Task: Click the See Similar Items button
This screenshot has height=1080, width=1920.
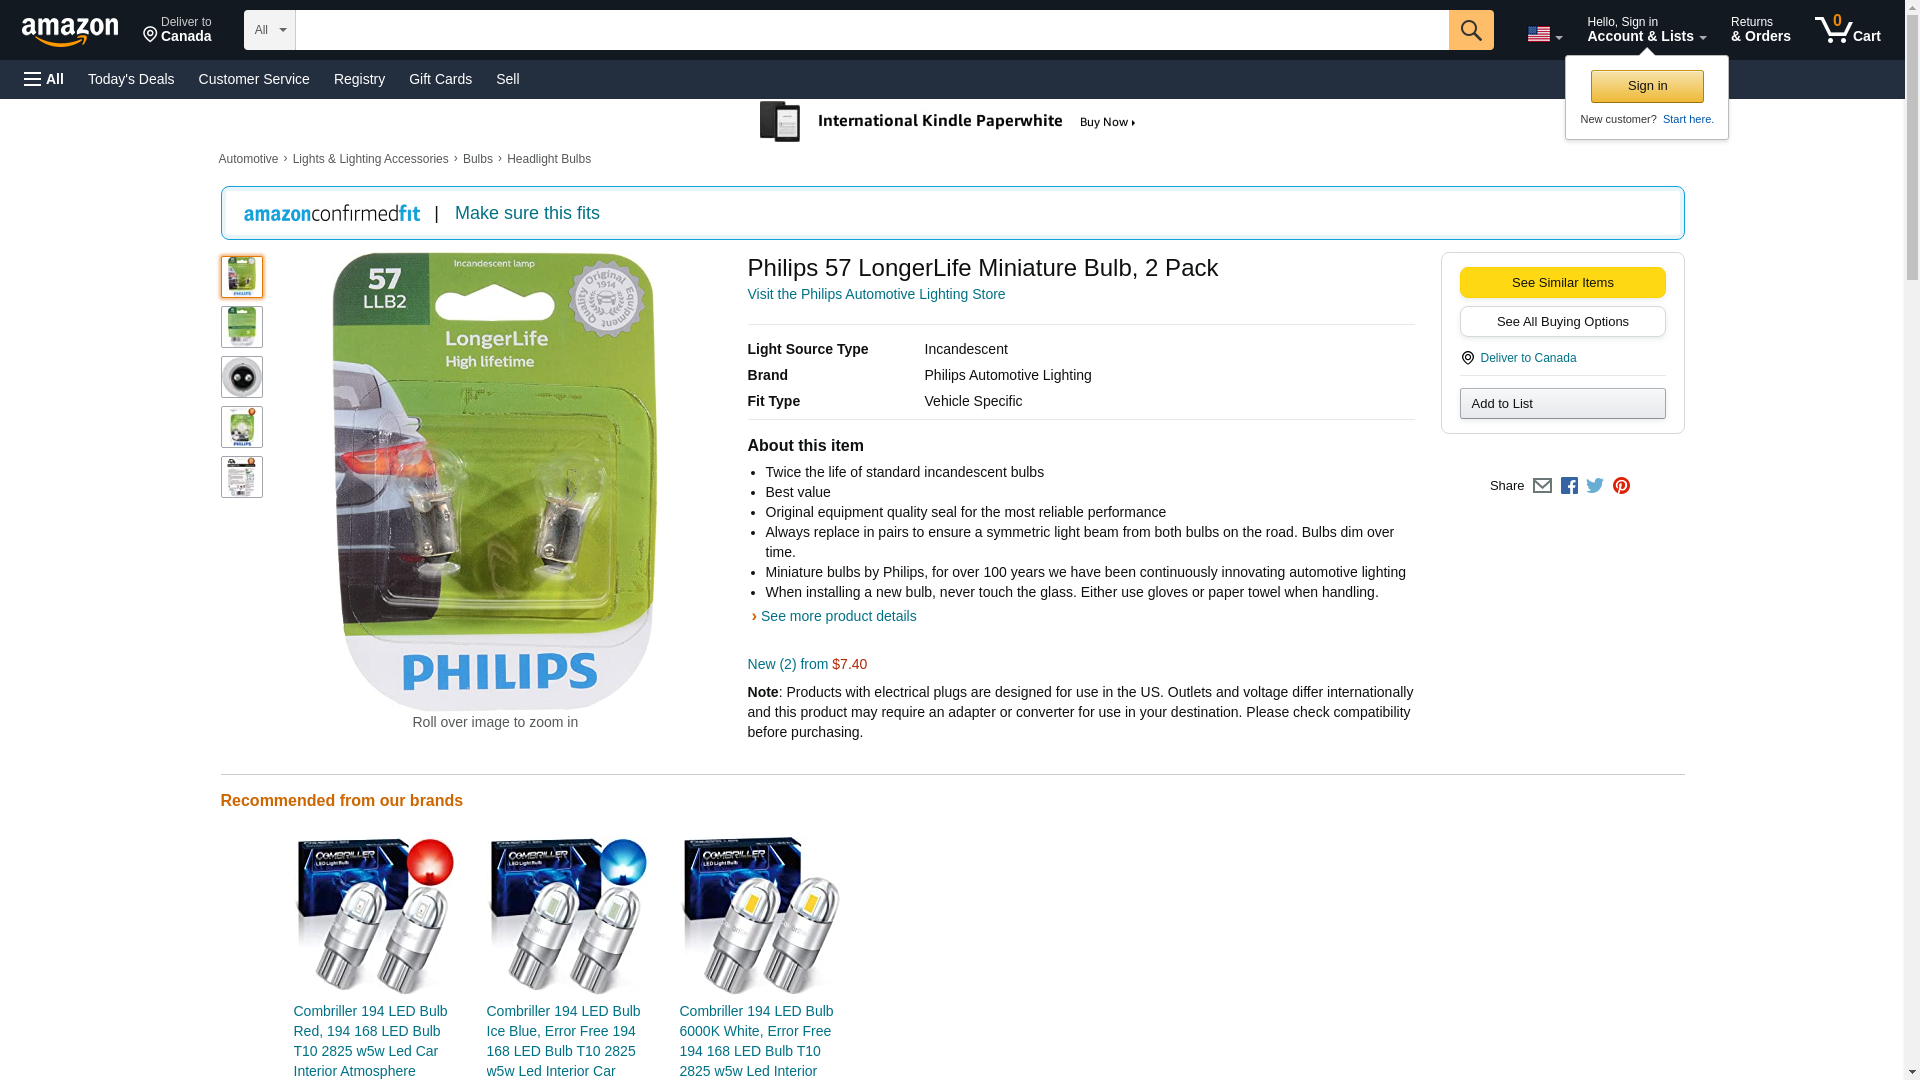Action: [1562, 282]
